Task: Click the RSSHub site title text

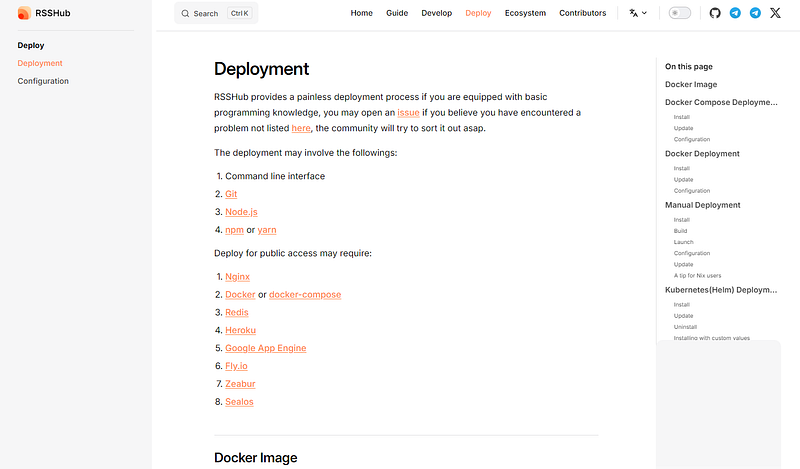Action: (53, 13)
